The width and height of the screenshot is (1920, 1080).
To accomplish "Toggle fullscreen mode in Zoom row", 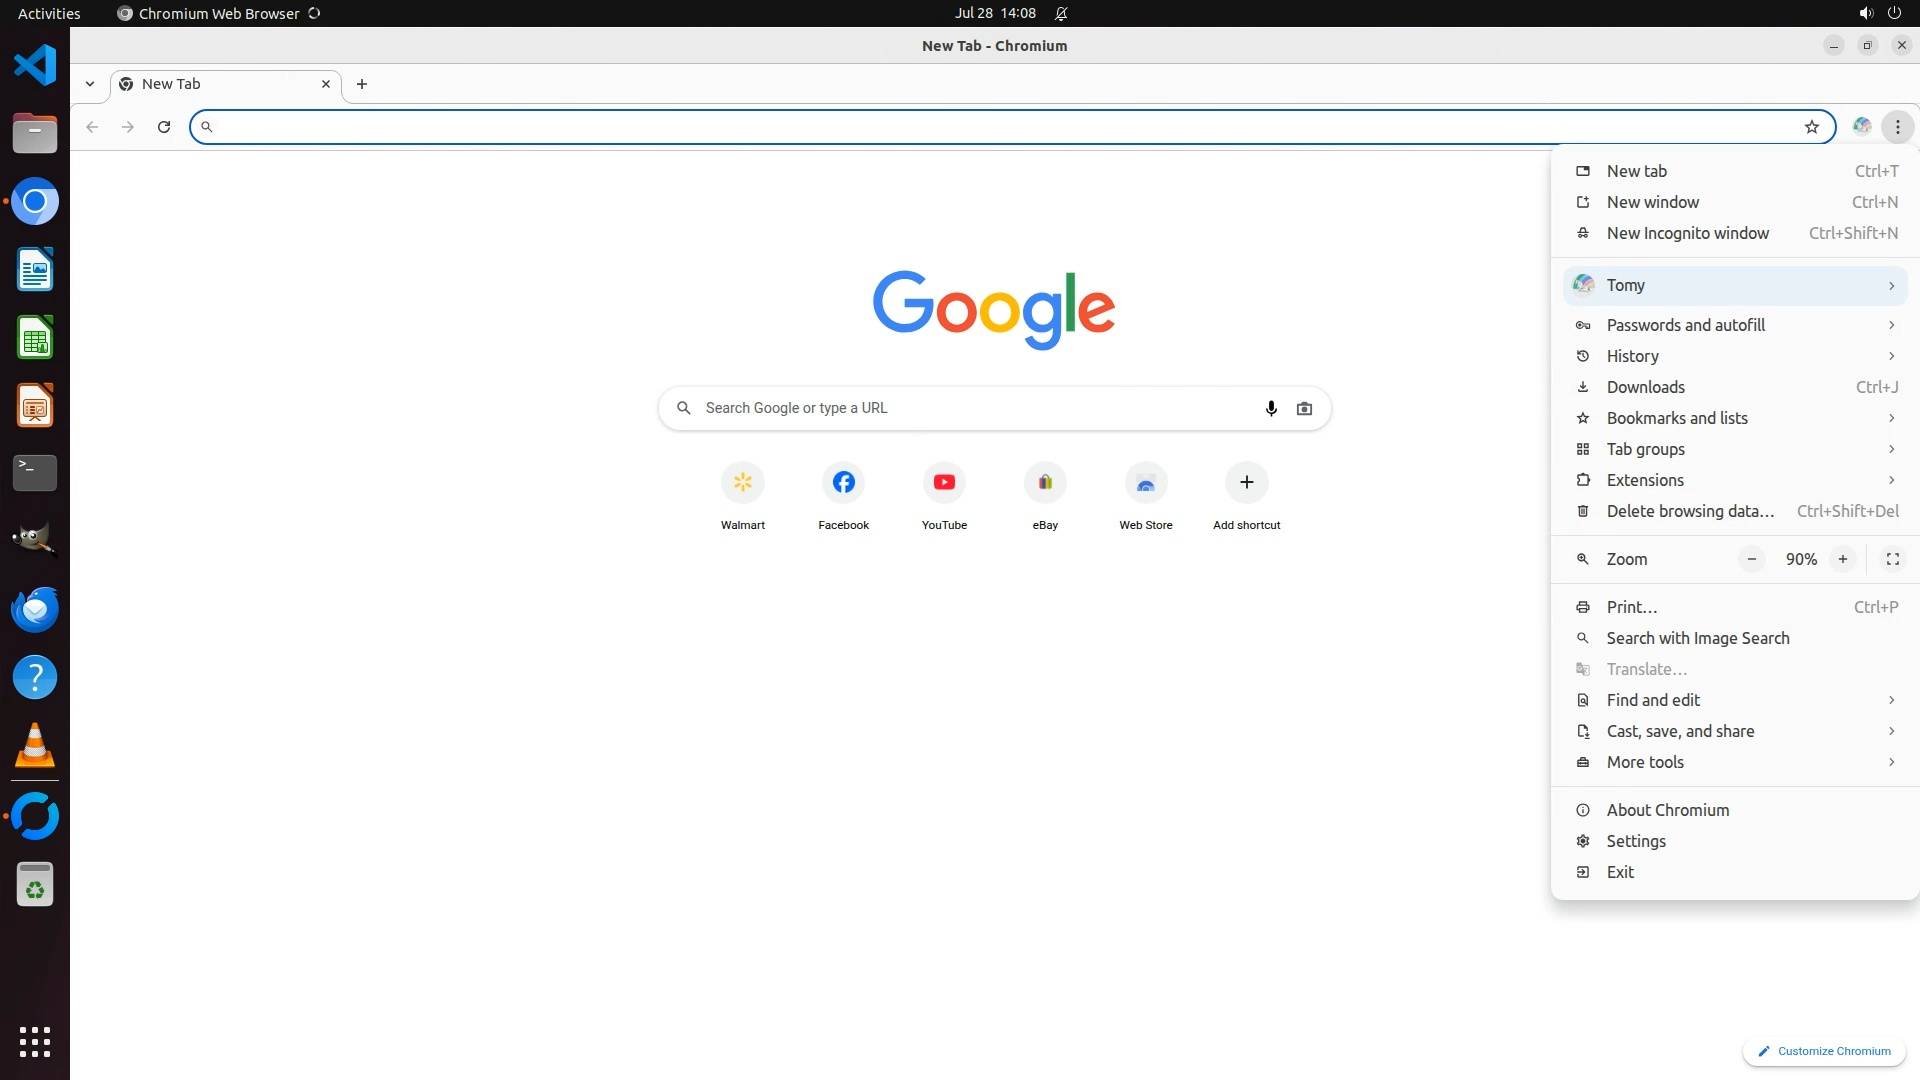I will [1892, 559].
